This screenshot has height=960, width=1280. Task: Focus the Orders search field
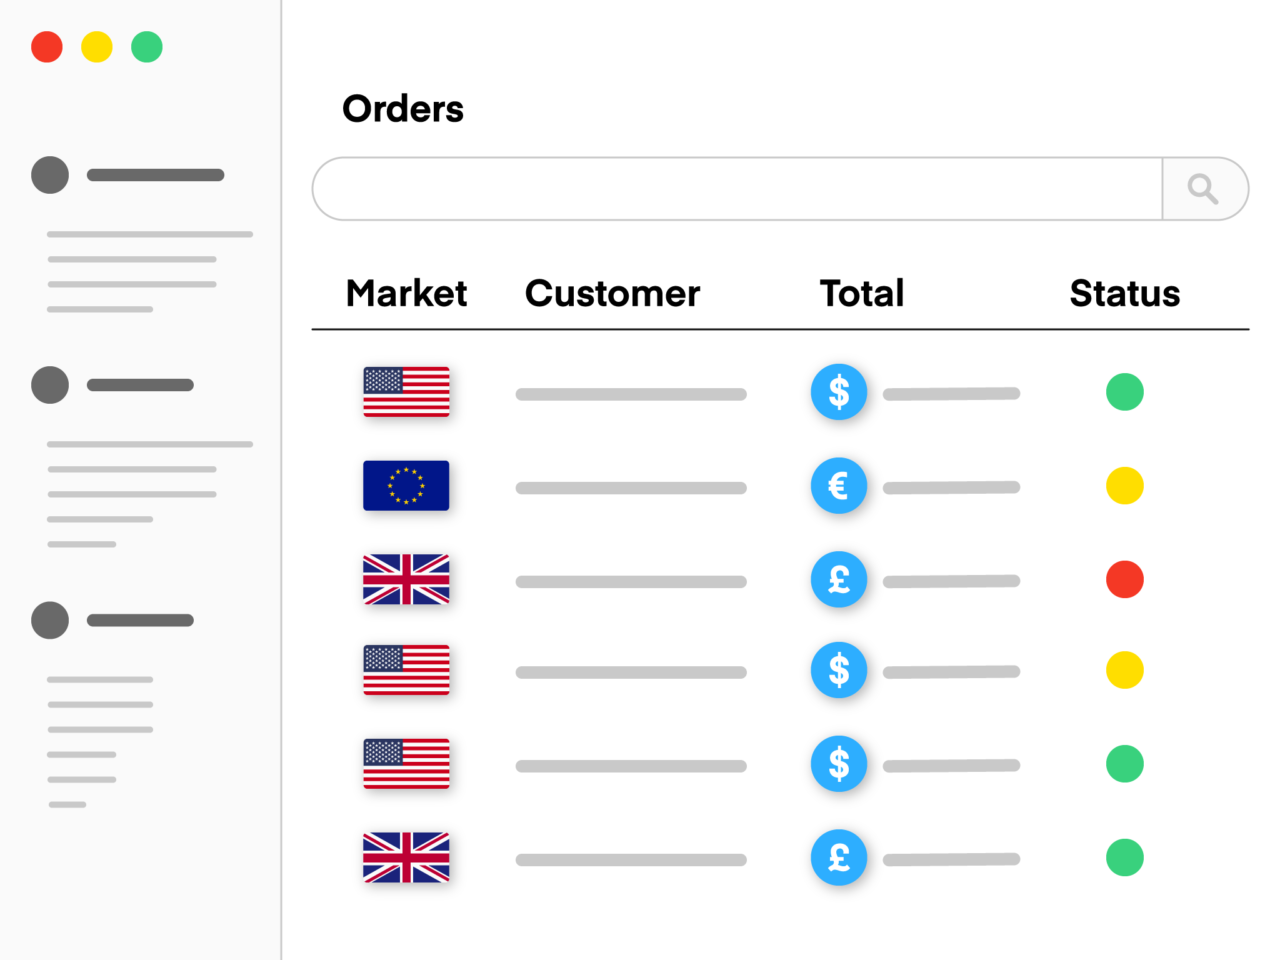[x=737, y=188]
